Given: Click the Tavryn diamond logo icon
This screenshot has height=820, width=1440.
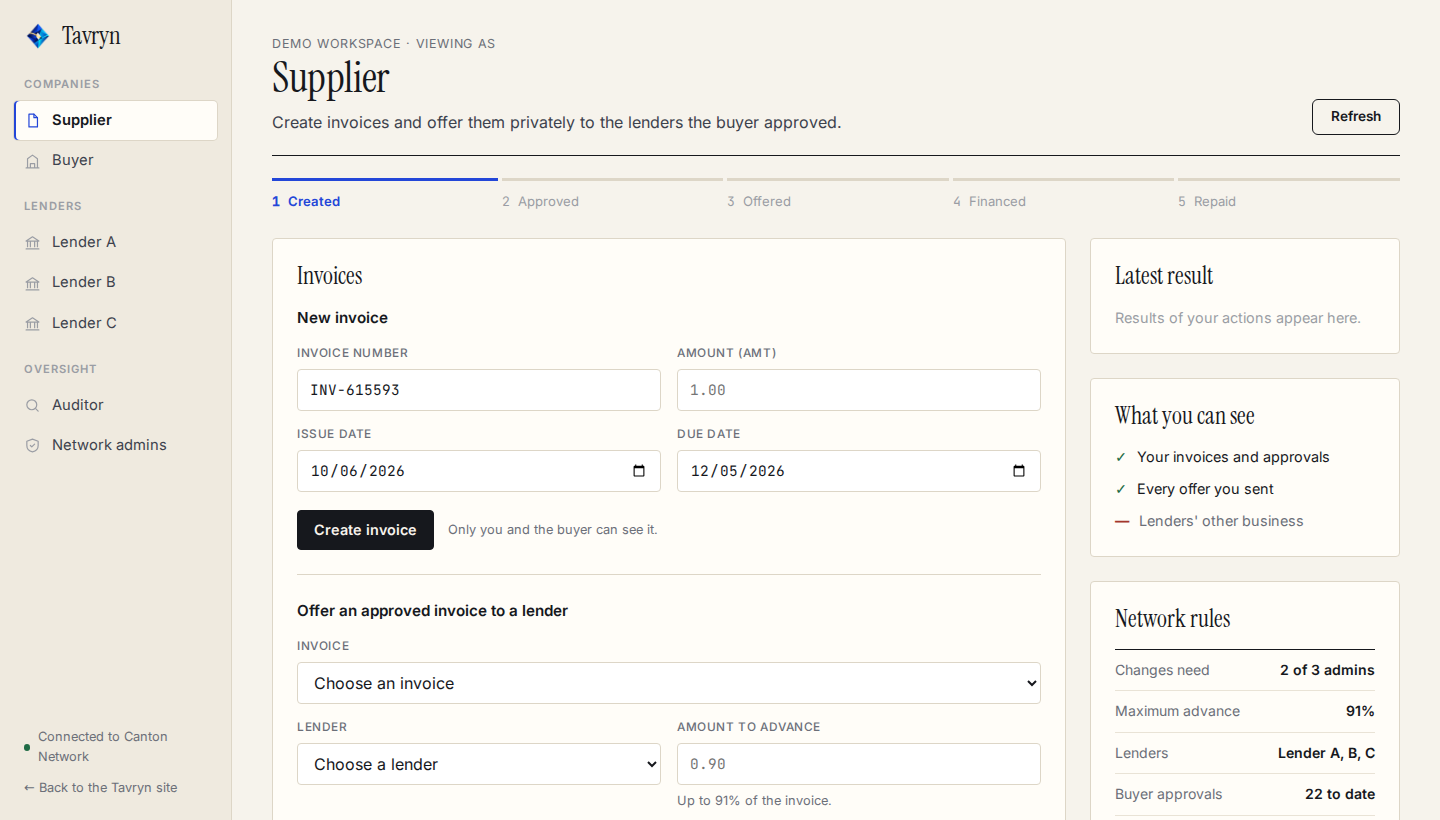Looking at the screenshot, I should (x=38, y=36).
